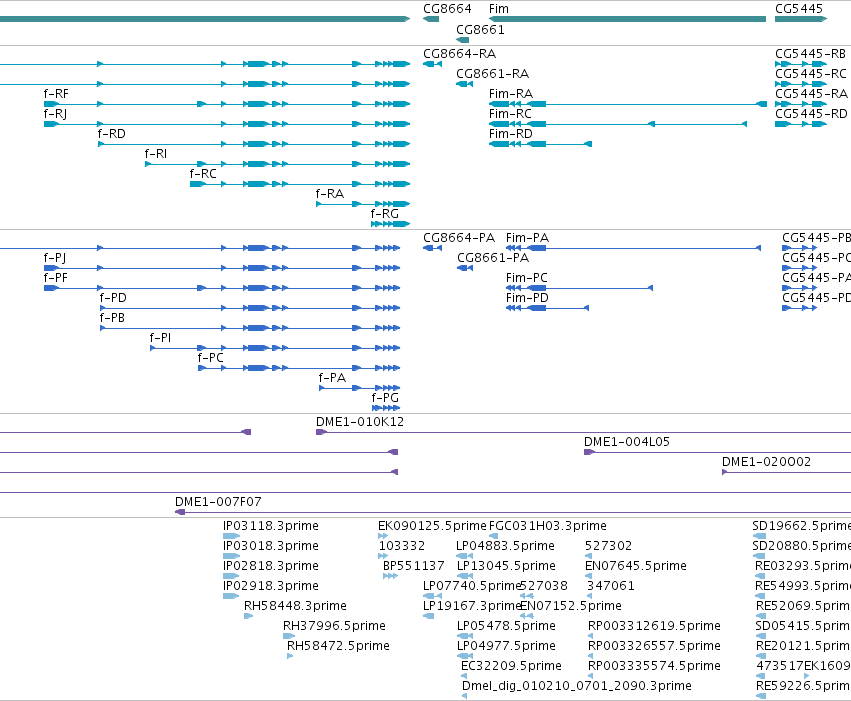Click the EK090125.5prime EST label
851x701 pixels.
pos(432,526)
